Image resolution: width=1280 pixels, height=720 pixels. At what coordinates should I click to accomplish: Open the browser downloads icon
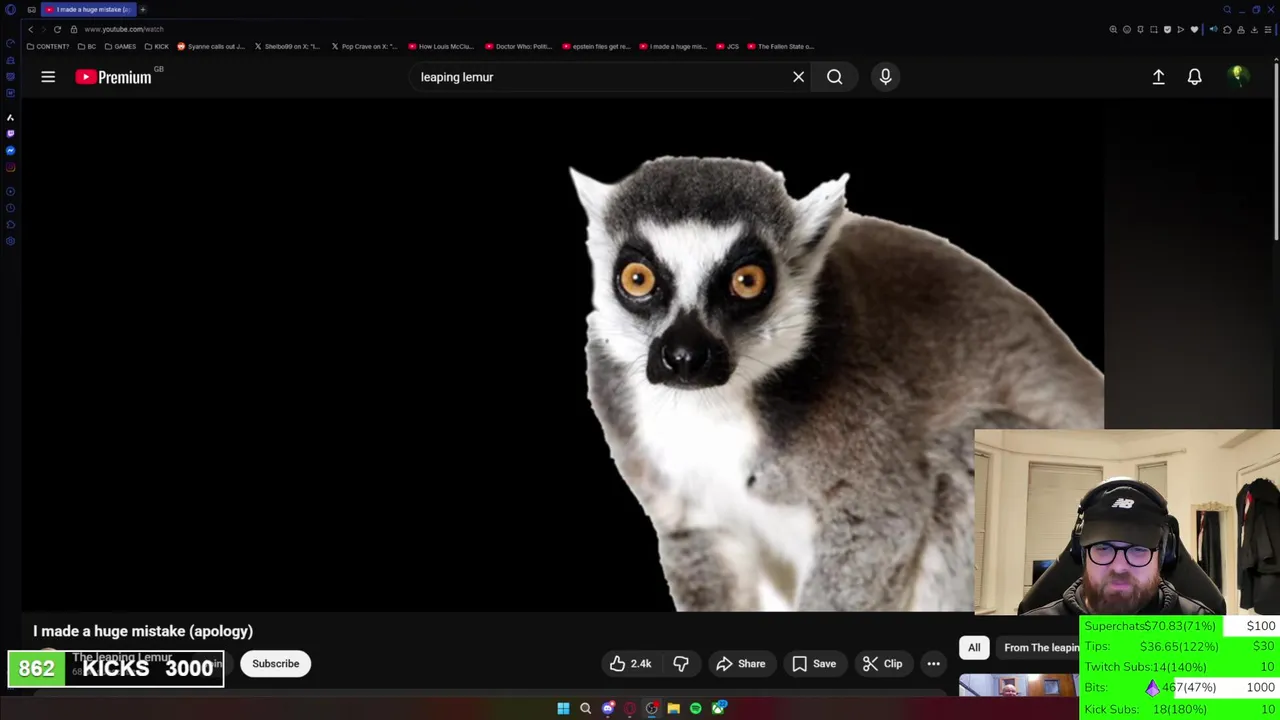(1254, 30)
